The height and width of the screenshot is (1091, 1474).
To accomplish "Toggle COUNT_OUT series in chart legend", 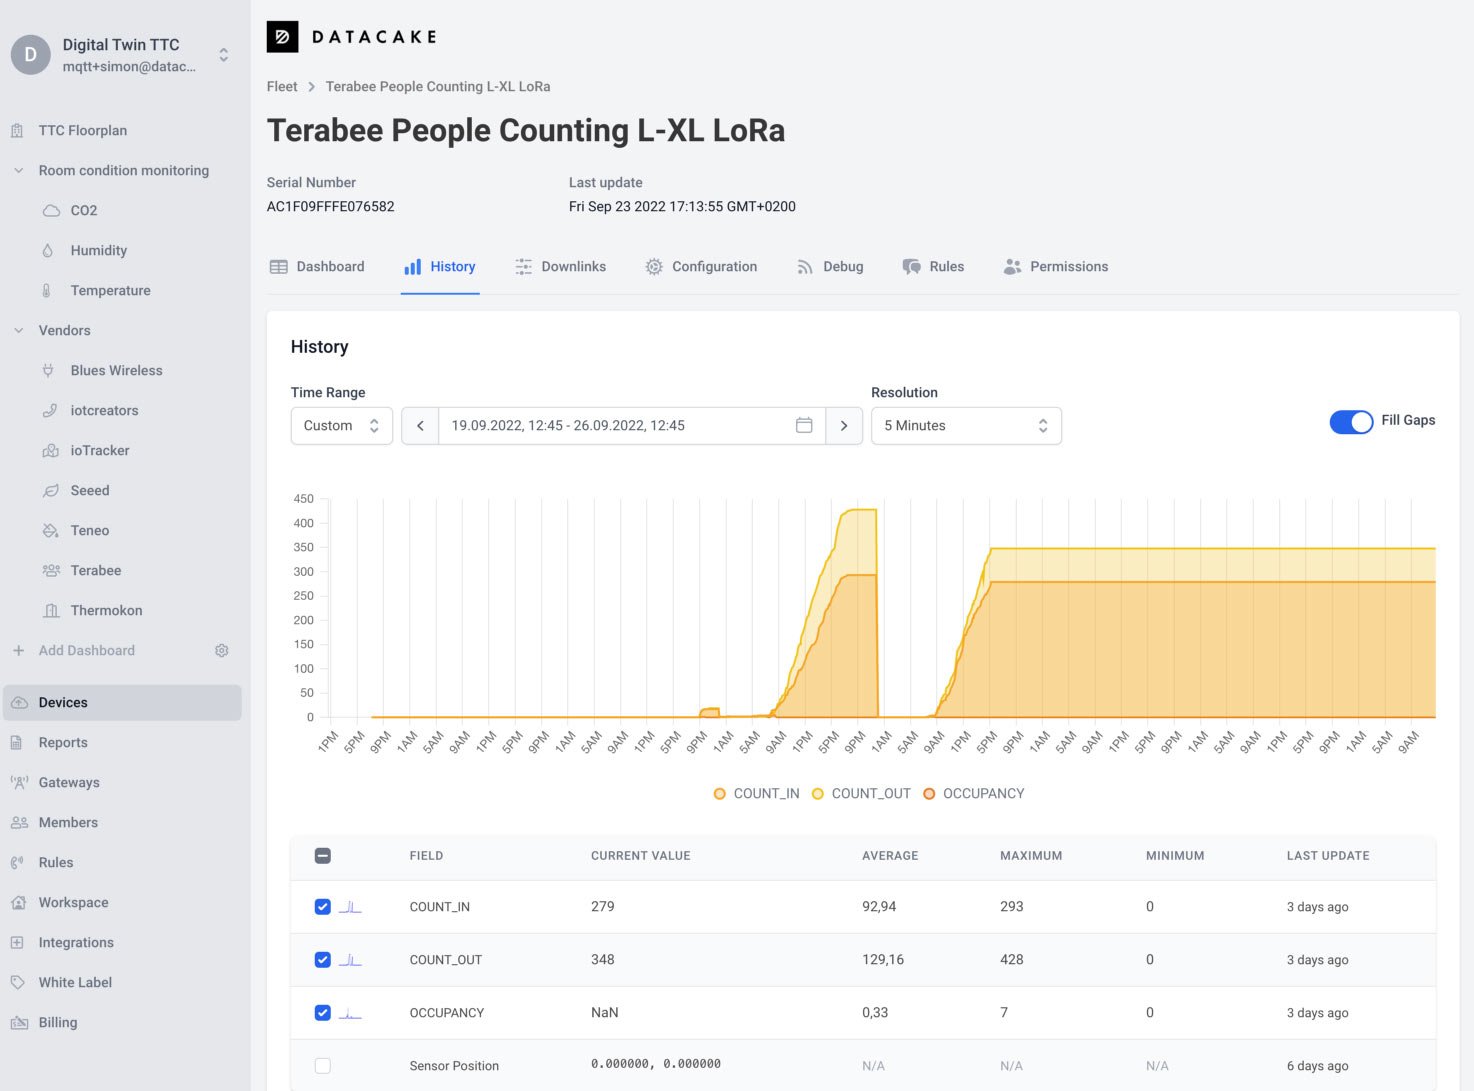I will point(861,794).
